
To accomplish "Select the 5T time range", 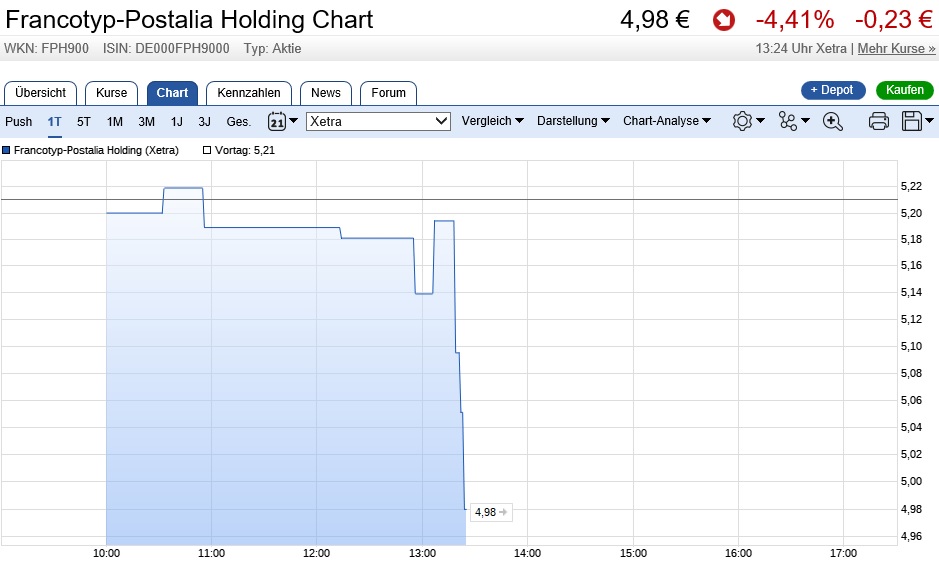I will pos(84,121).
